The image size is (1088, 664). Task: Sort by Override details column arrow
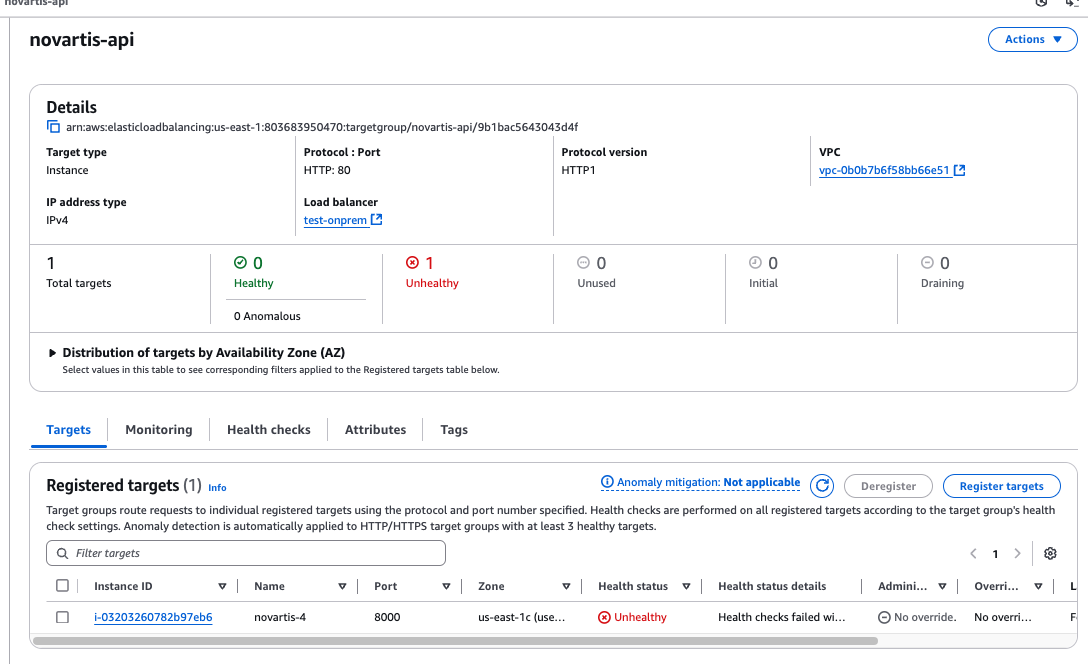tap(1038, 586)
